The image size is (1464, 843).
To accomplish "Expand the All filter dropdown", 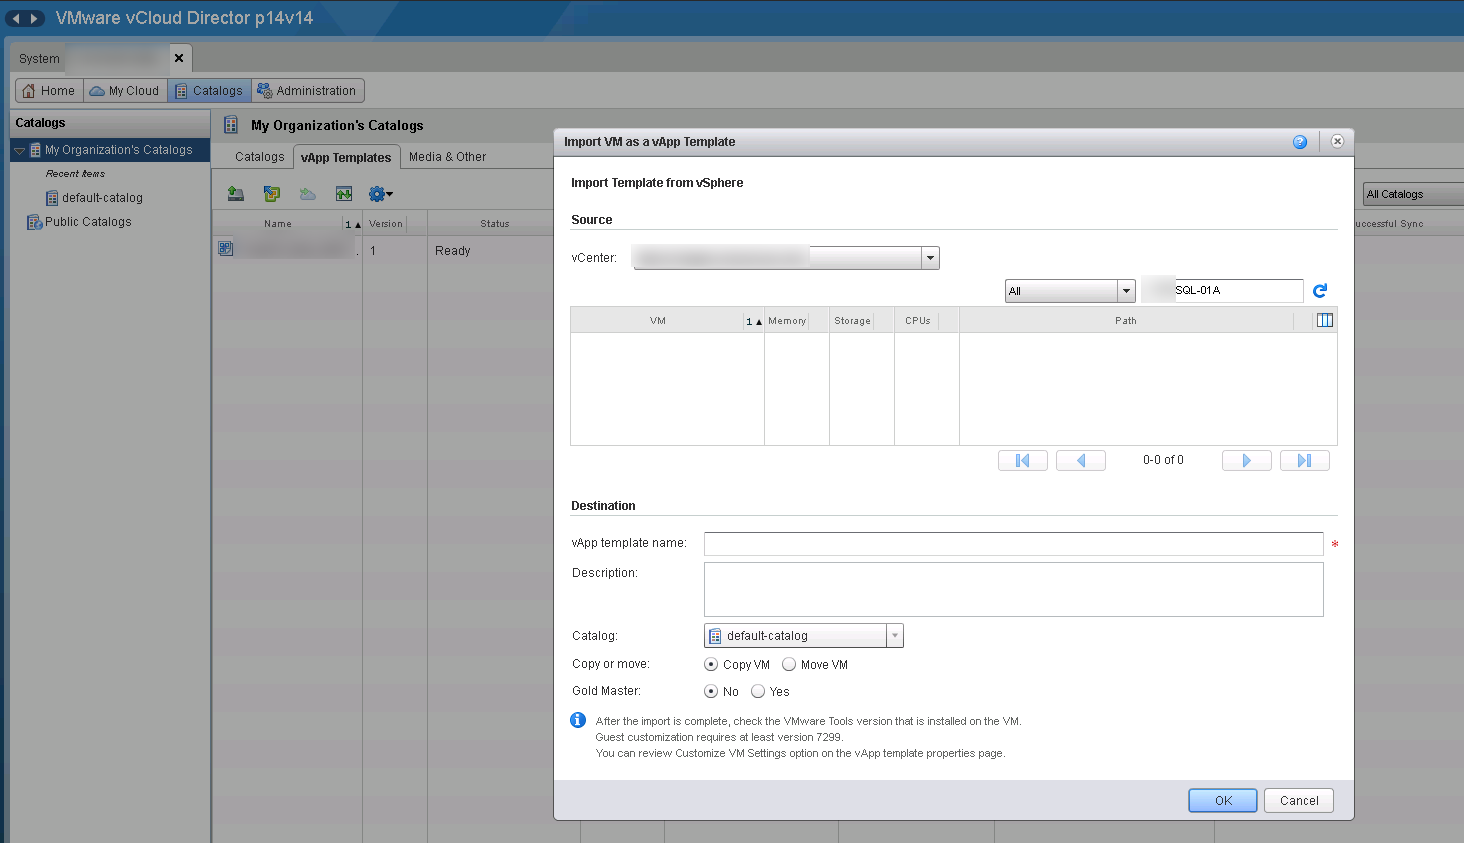I will tap(1126, 291).
